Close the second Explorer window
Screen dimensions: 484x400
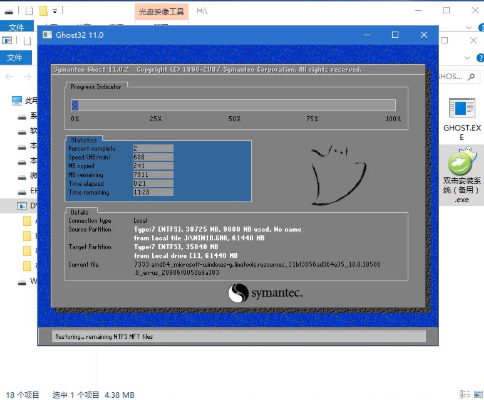[x=473, y=41]
